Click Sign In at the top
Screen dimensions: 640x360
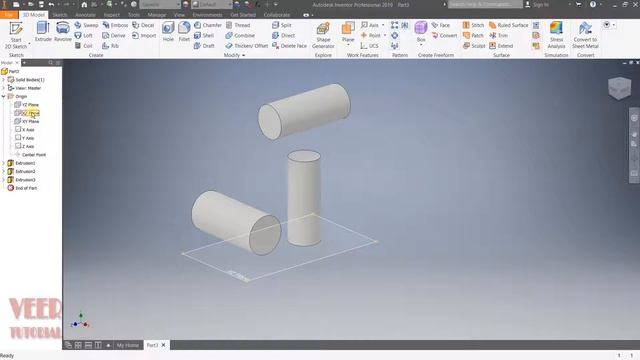pos(537,4)
